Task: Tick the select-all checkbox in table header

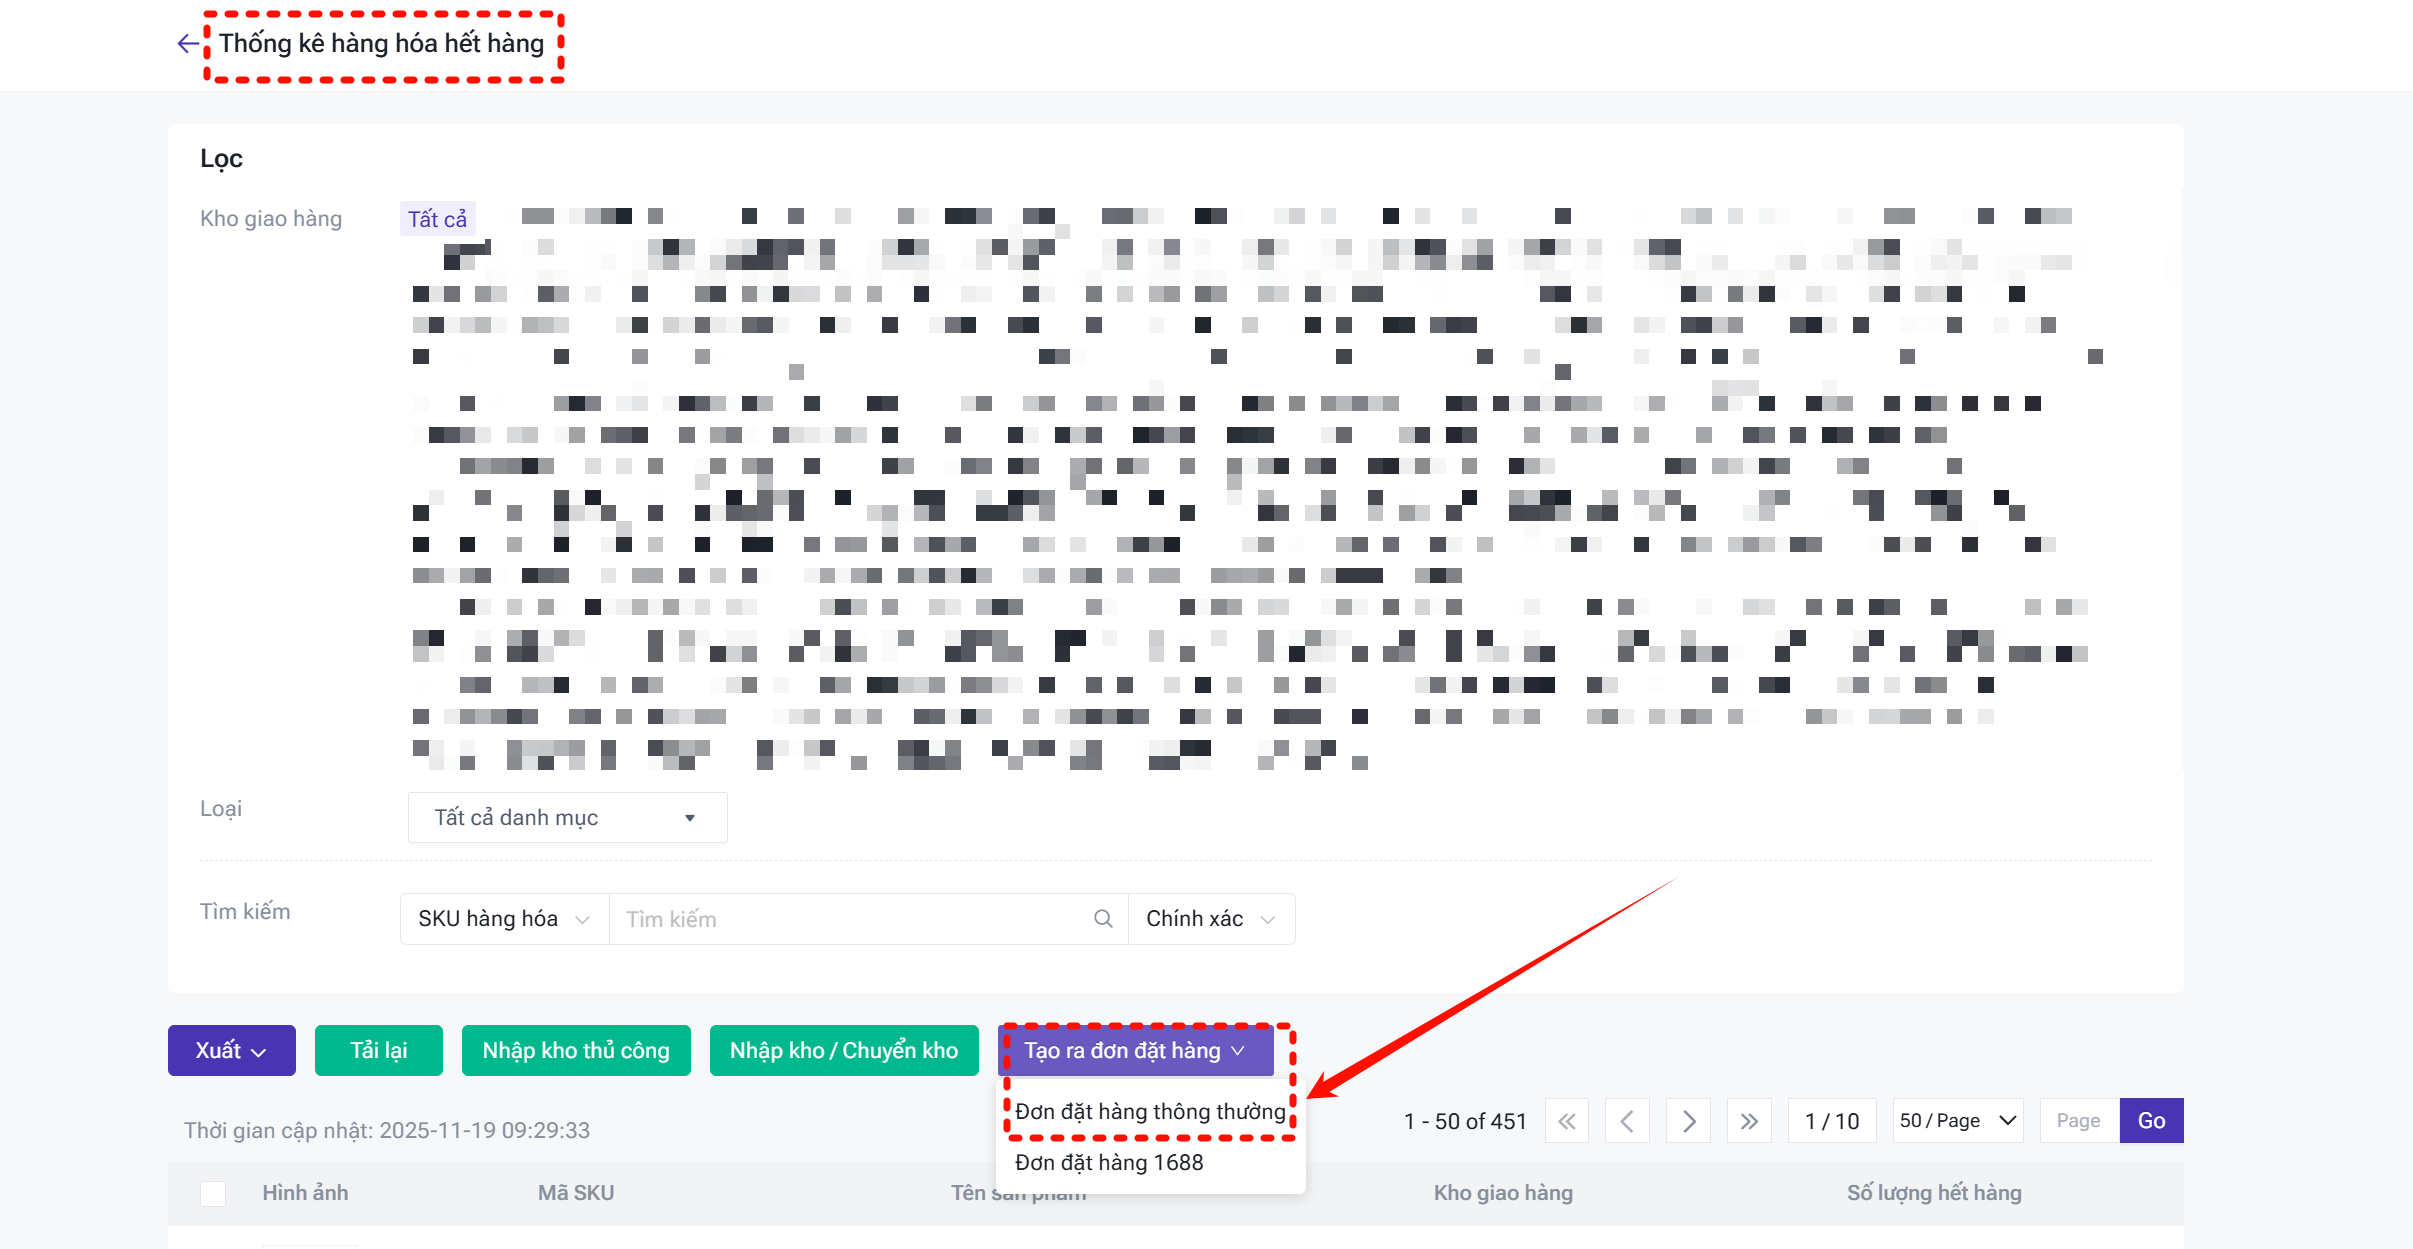Action: [213, 1193]
